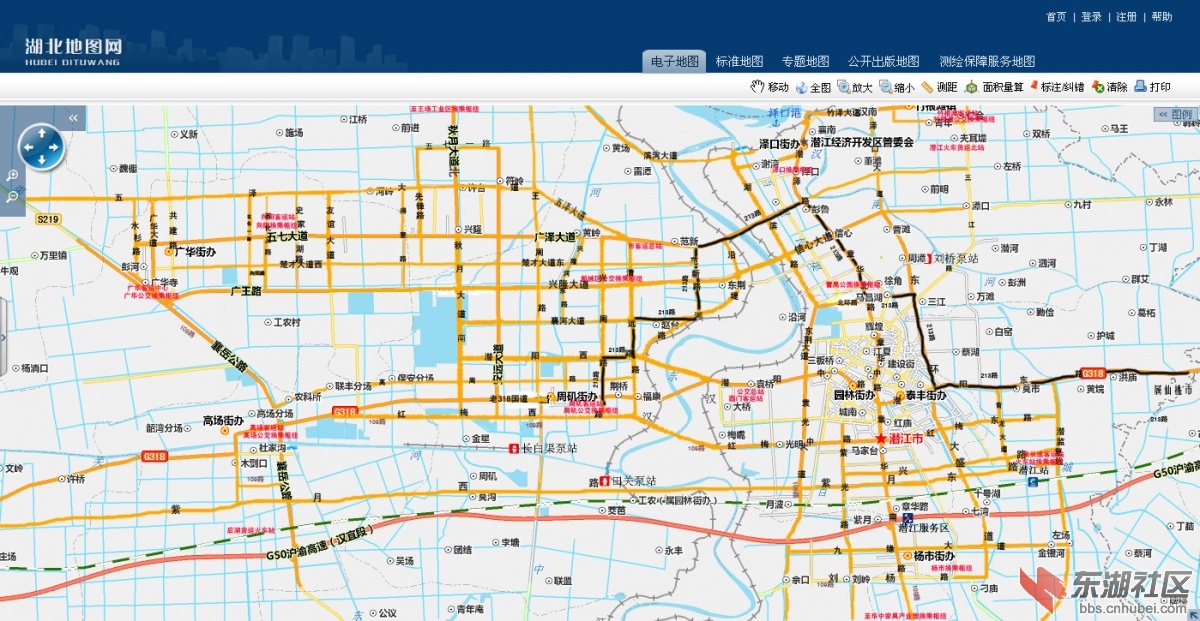The image size is (1200, 621).
Task: Click the magnifier minus under the pan wheel
Action: (12, 197)
